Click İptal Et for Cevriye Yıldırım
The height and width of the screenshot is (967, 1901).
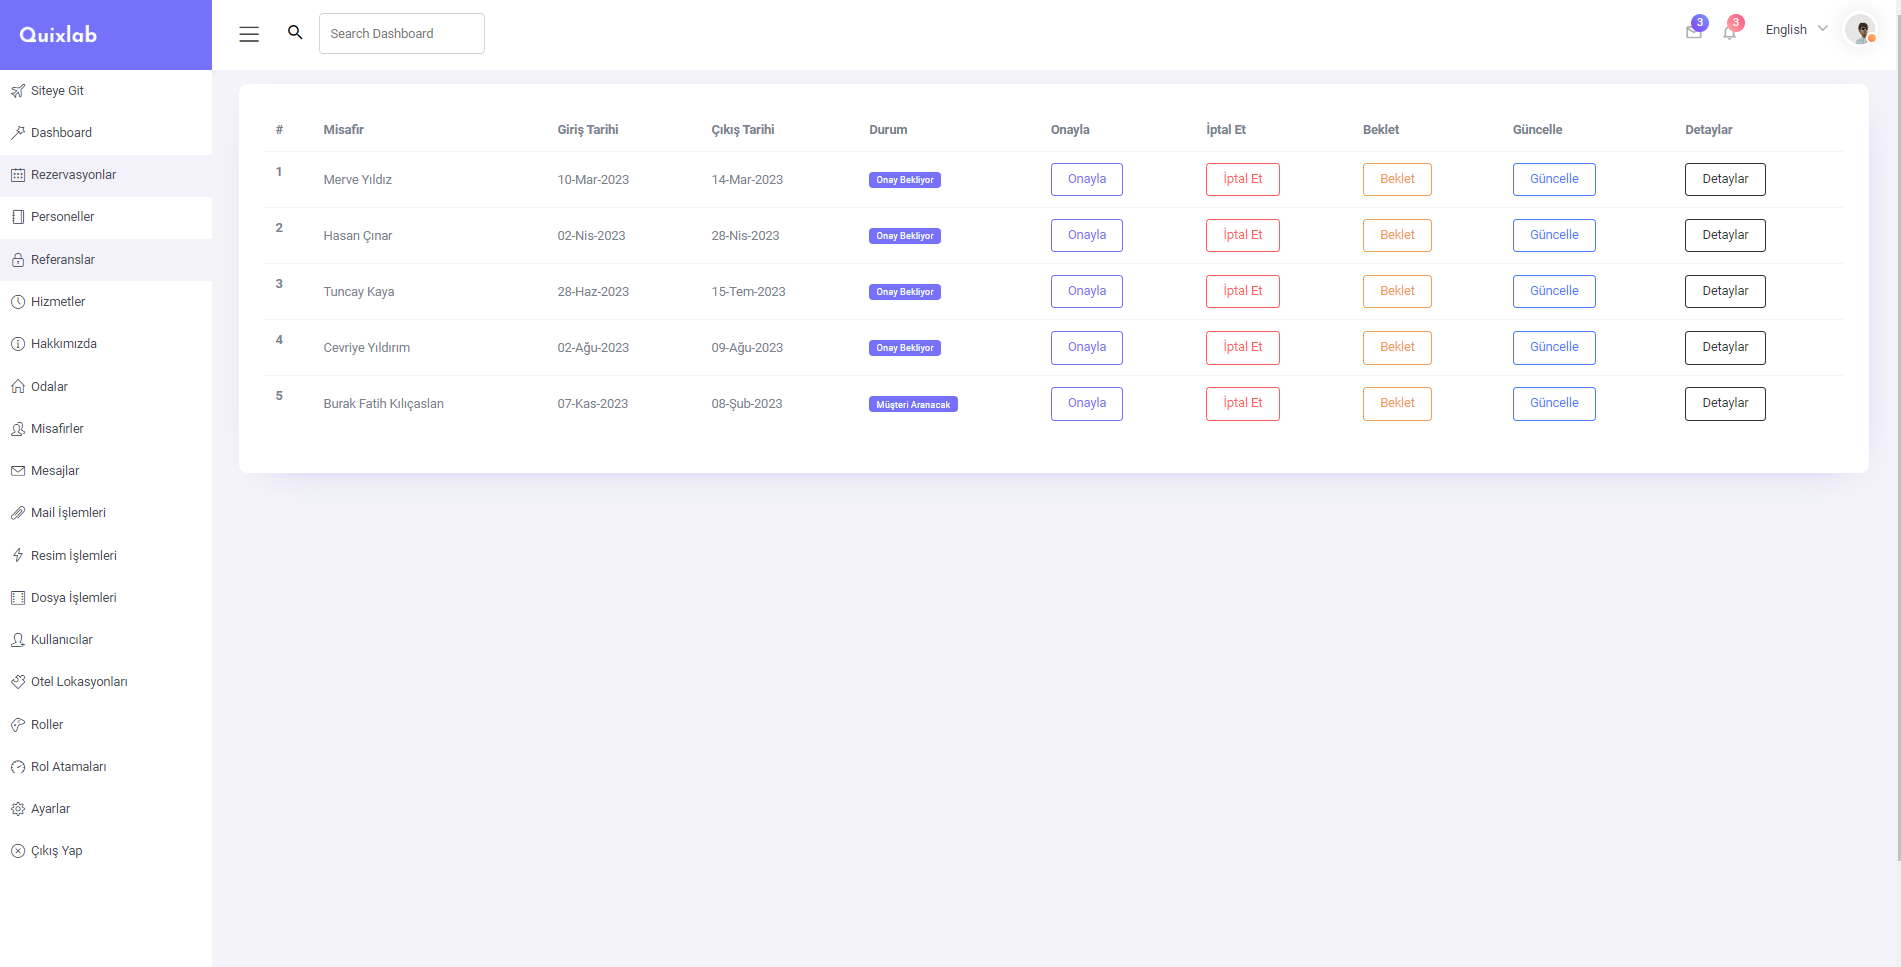[1243, 347]
